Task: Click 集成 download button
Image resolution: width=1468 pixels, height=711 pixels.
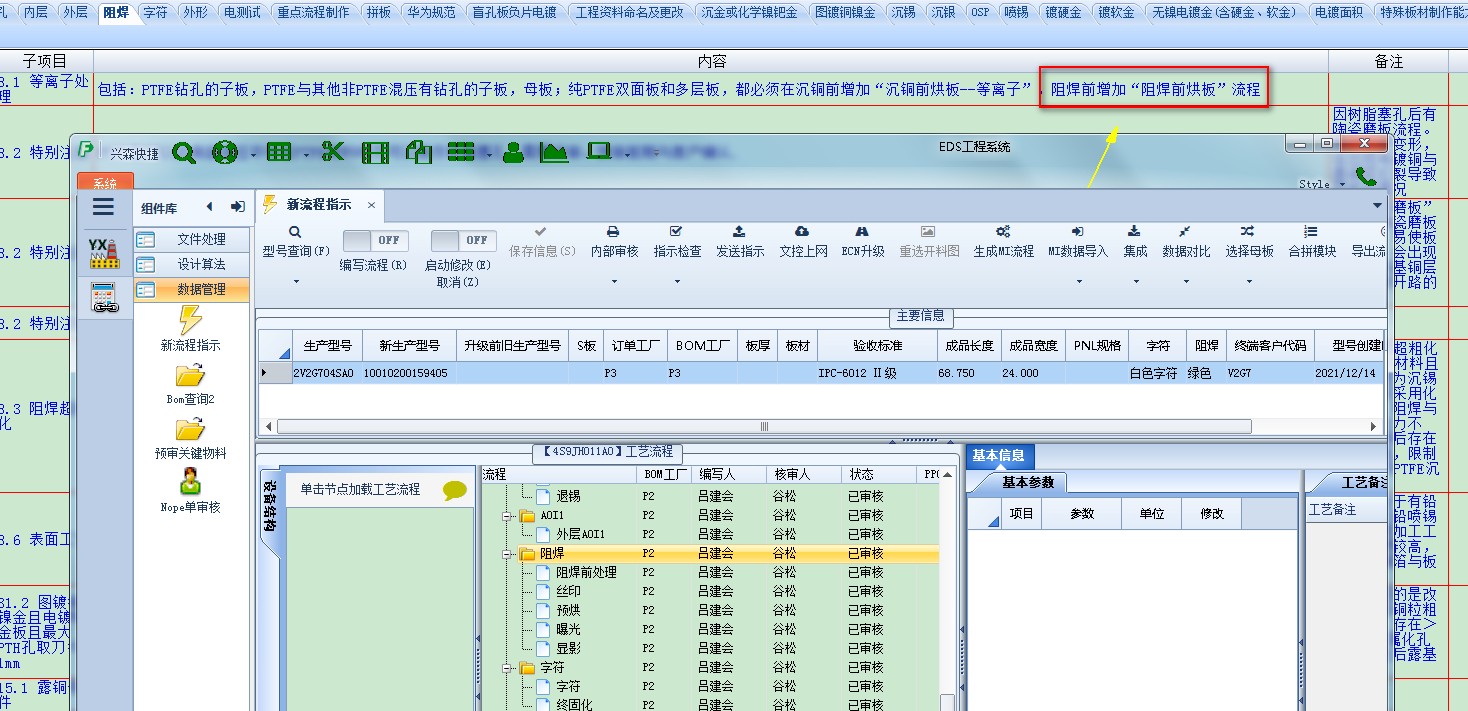Action: [x=1136, y=241]
